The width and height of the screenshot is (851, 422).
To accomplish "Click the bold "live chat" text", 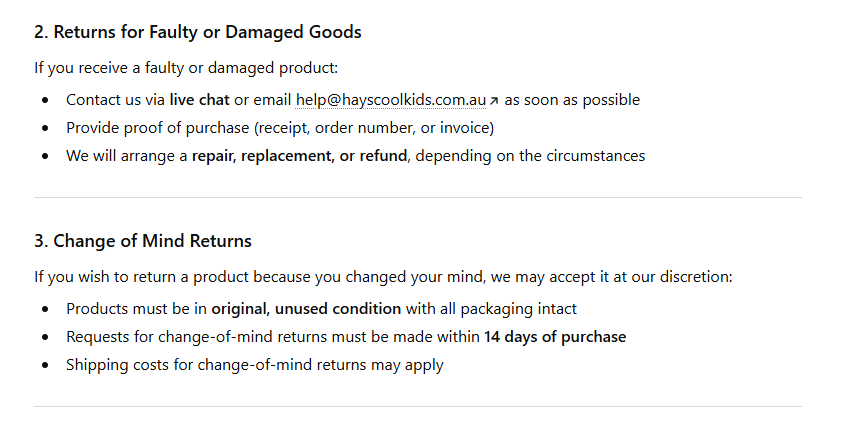I will 199,100.
